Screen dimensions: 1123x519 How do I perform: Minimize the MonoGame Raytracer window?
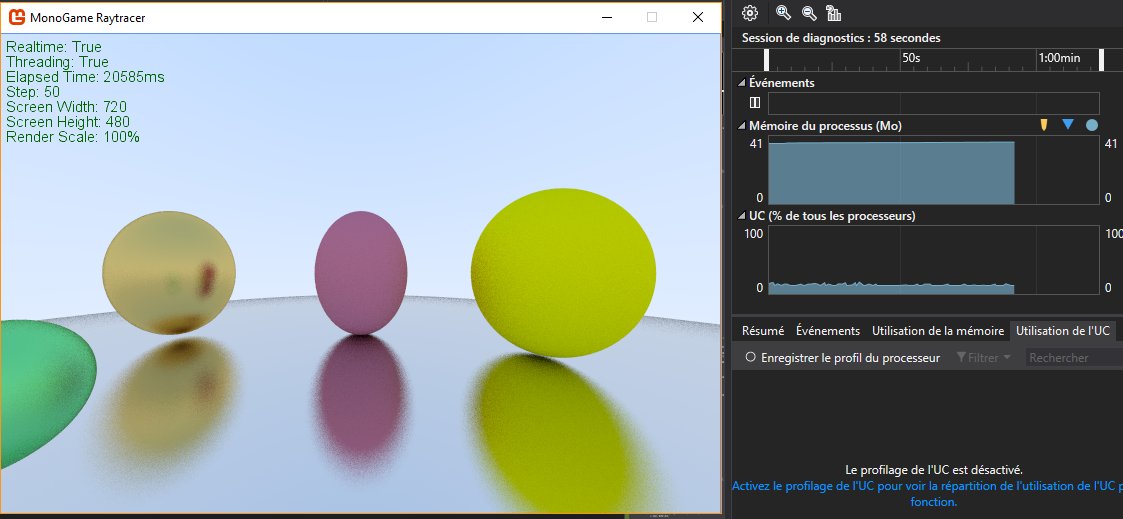click(x=607, y=17)
